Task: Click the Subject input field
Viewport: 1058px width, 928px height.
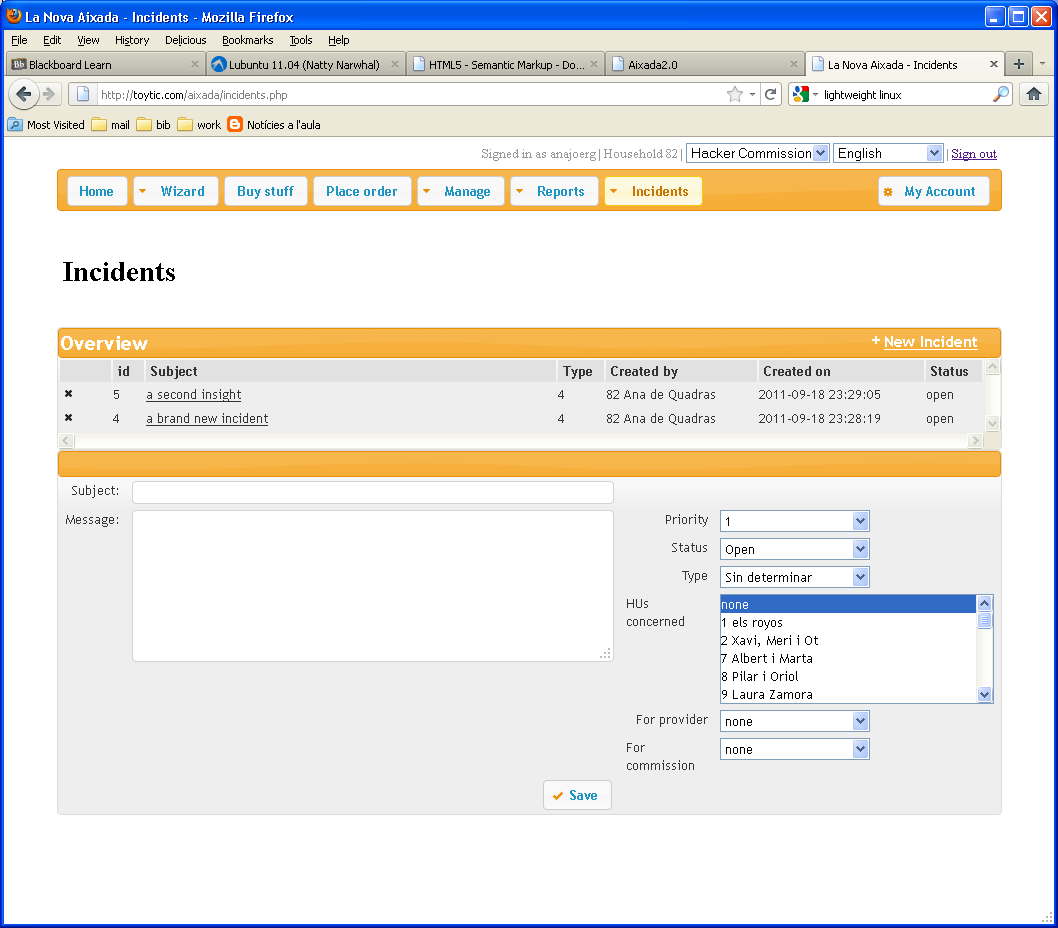Action: pyautogui.click(x=372, y=492)
